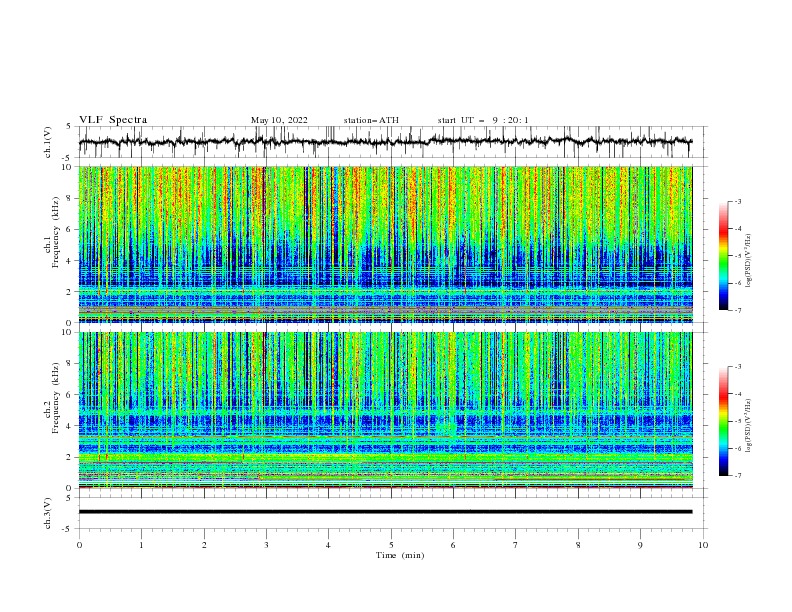Click the "ch.1(V)" waveform axis label

click(x=48, y=142)
